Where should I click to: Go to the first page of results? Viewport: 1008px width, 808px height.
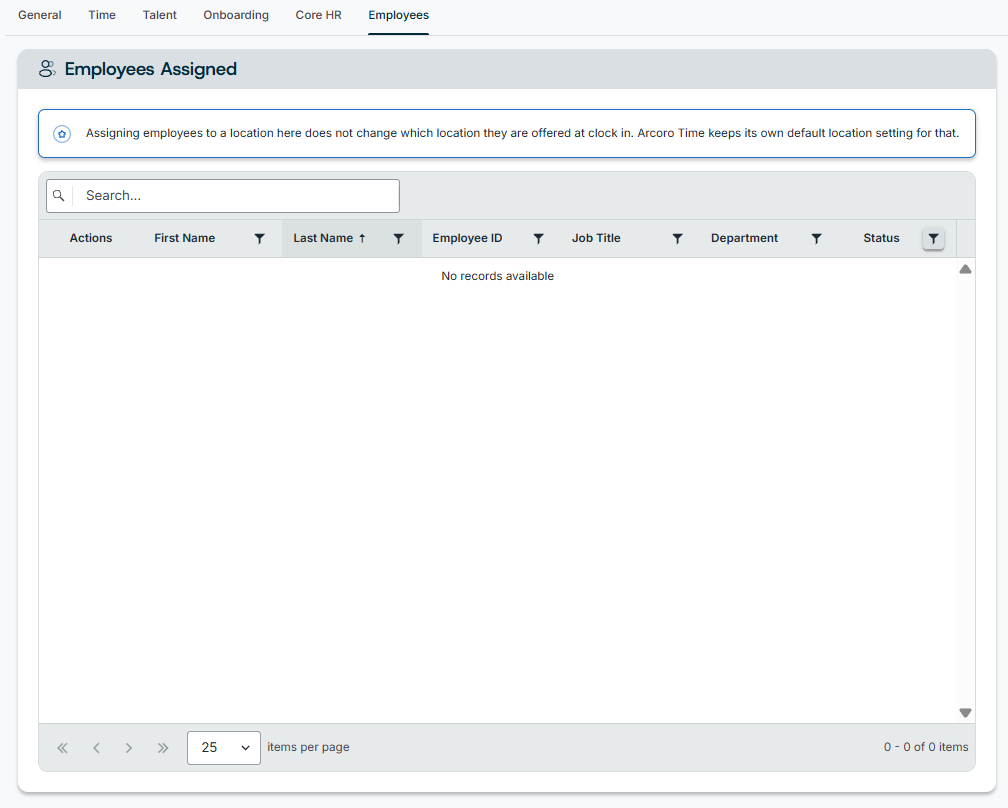click(62, 748)
